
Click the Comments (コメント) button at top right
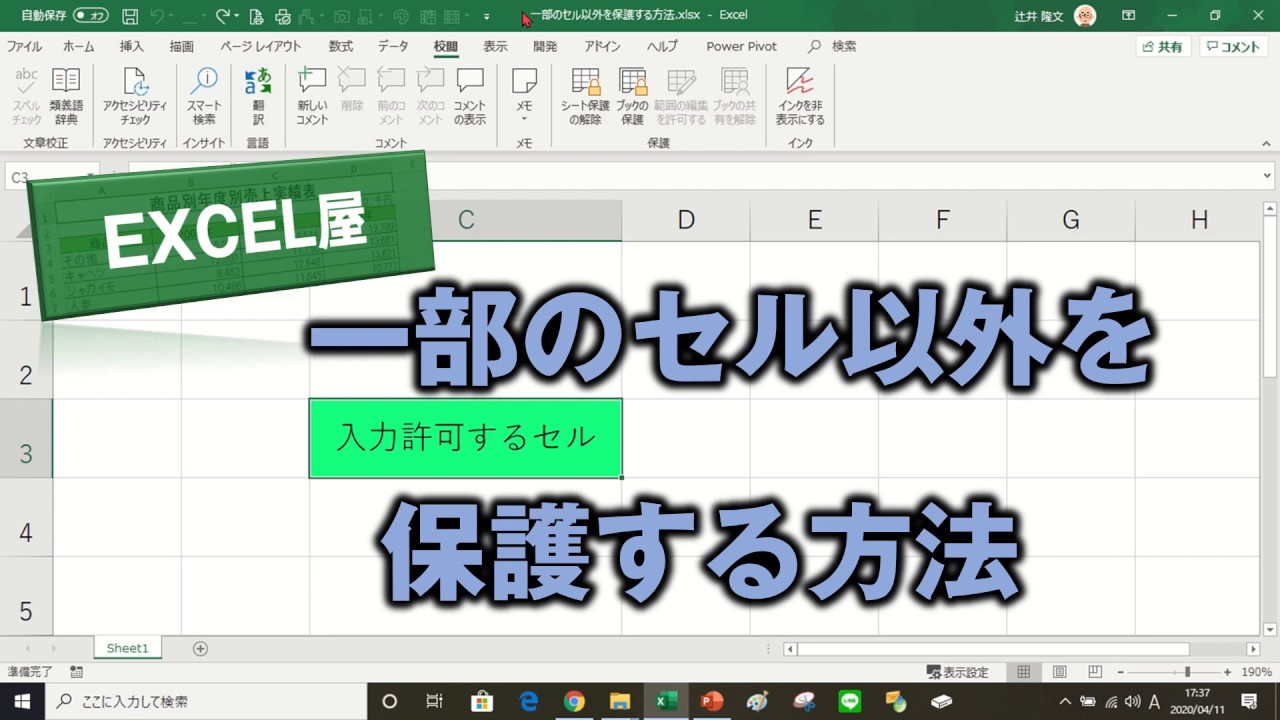tap(1233, 47)
